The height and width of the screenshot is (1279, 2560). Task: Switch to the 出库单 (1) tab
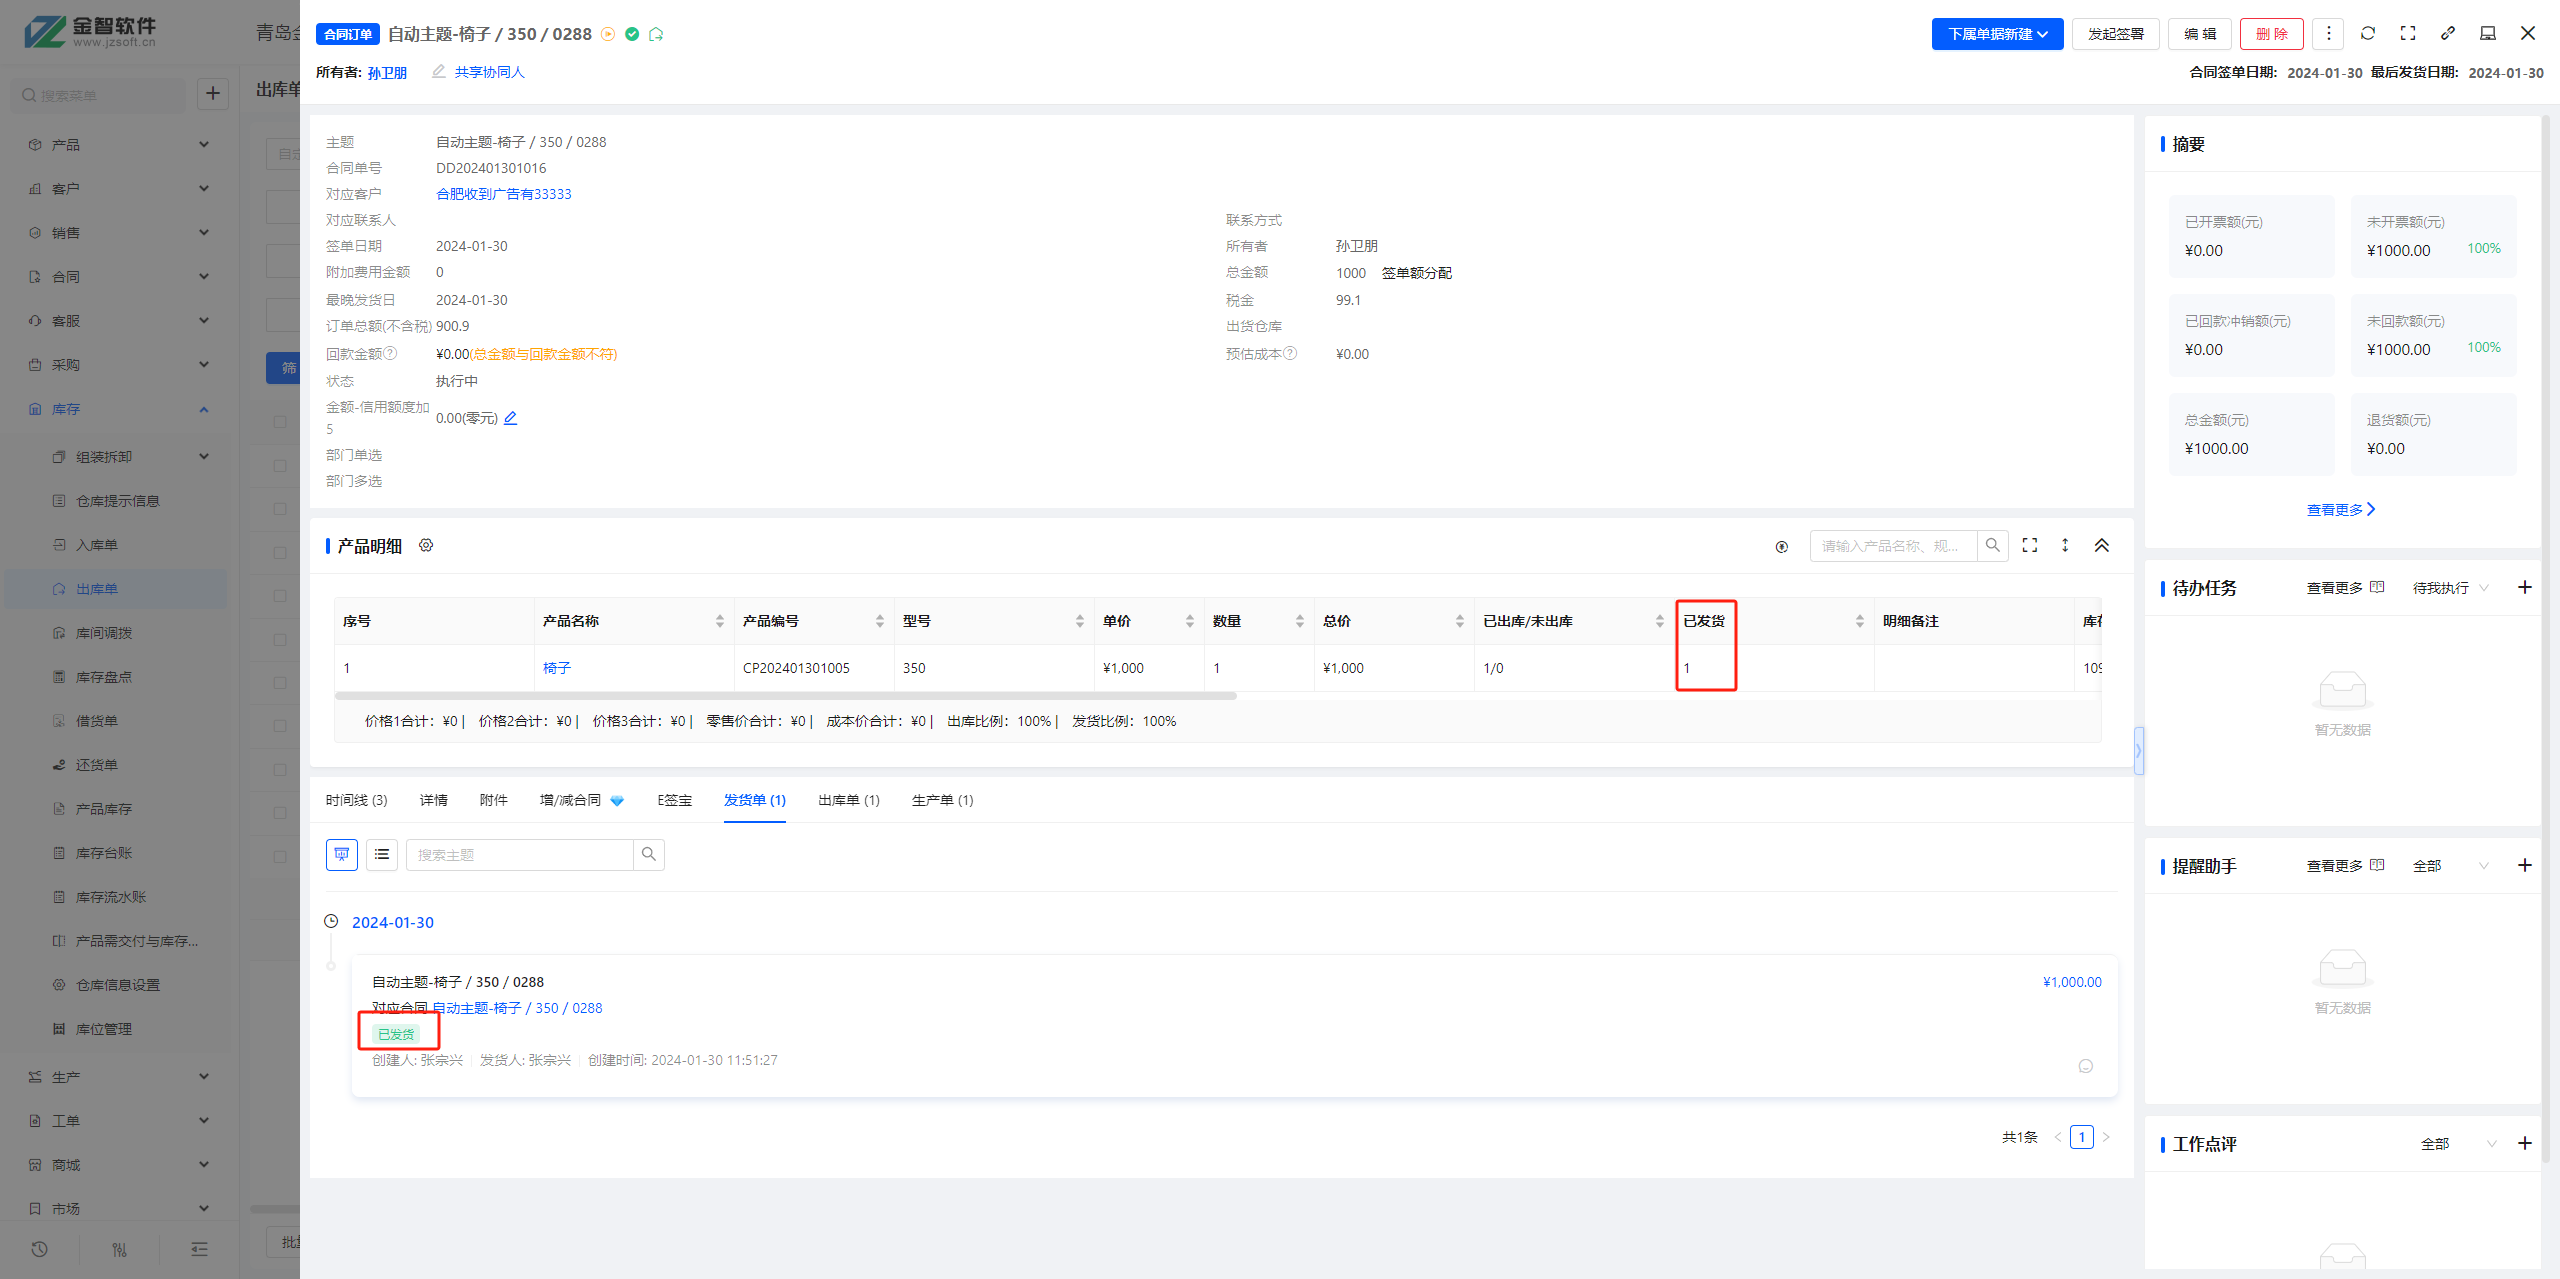[x=848, y=800]
